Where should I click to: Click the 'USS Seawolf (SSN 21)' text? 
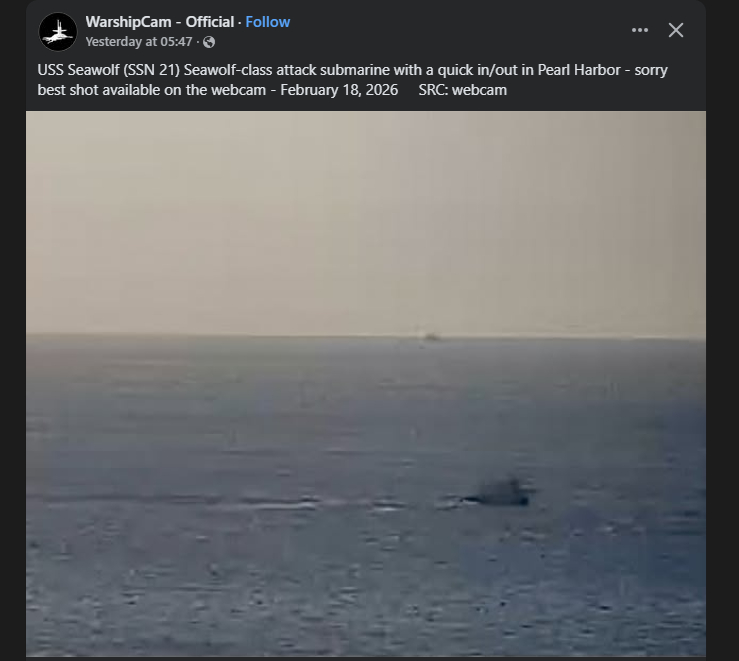click(109, 70)
